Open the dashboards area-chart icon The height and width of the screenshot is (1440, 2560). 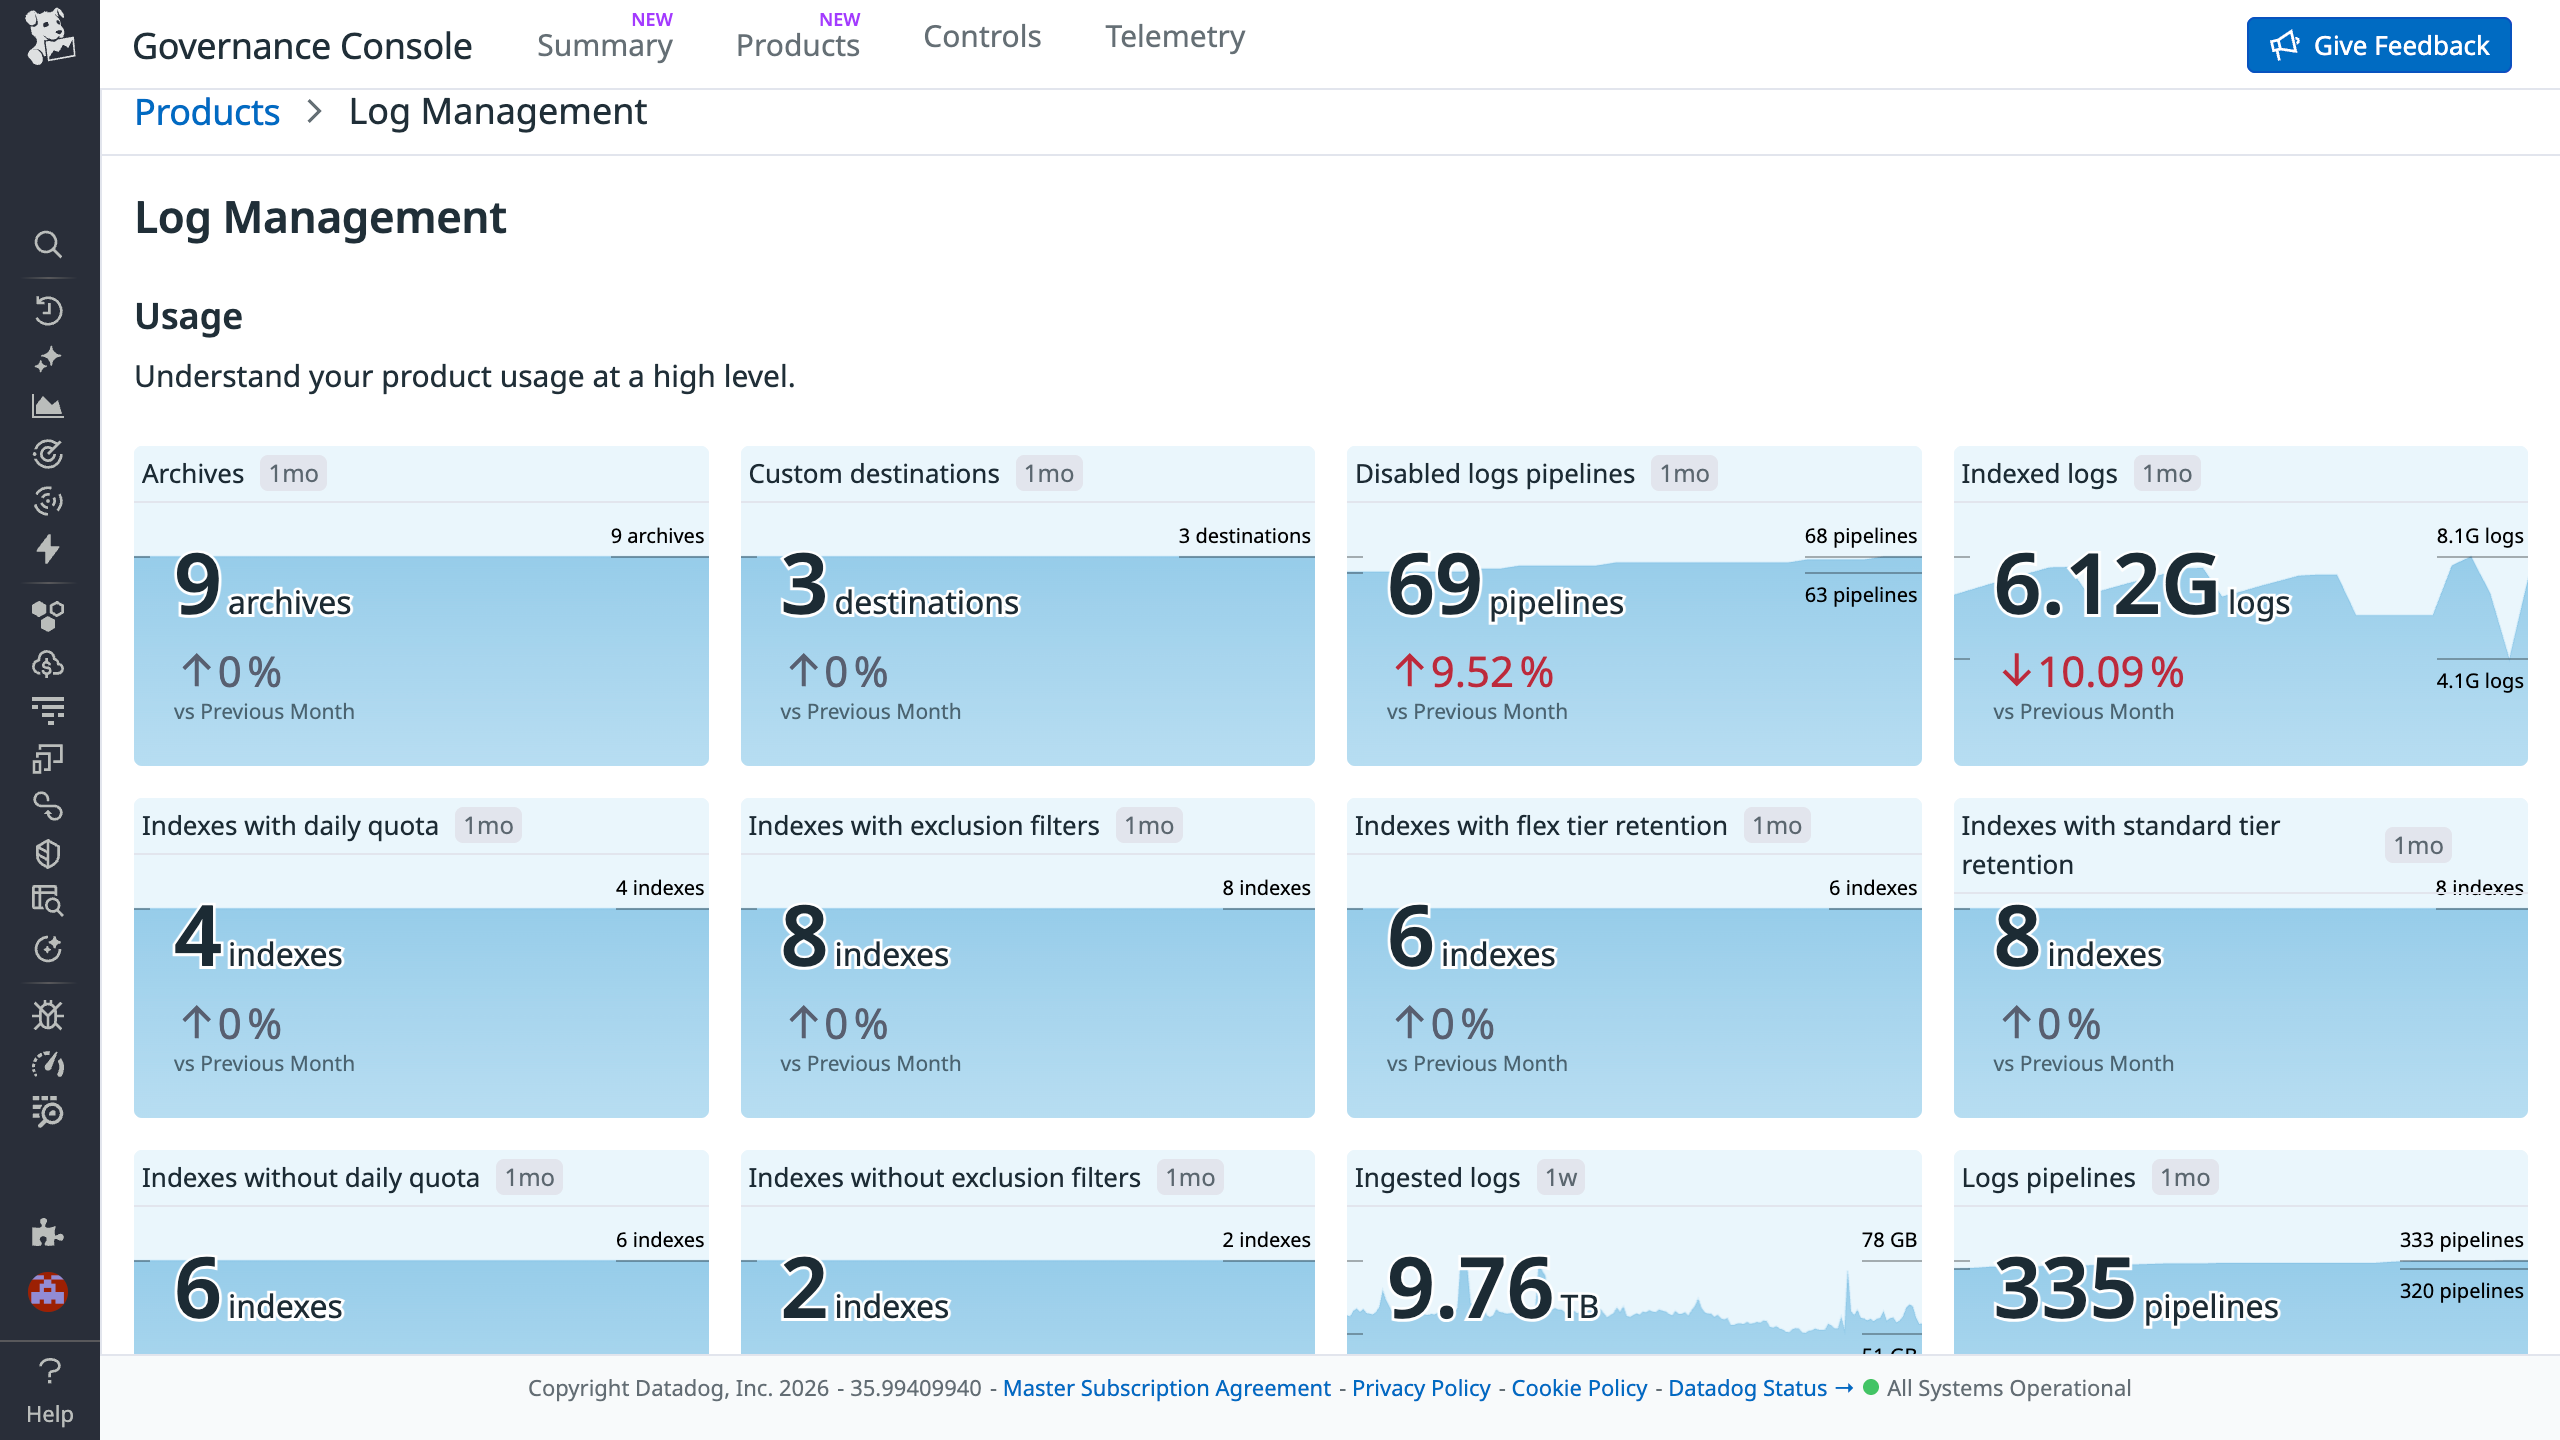pos(48,406)
